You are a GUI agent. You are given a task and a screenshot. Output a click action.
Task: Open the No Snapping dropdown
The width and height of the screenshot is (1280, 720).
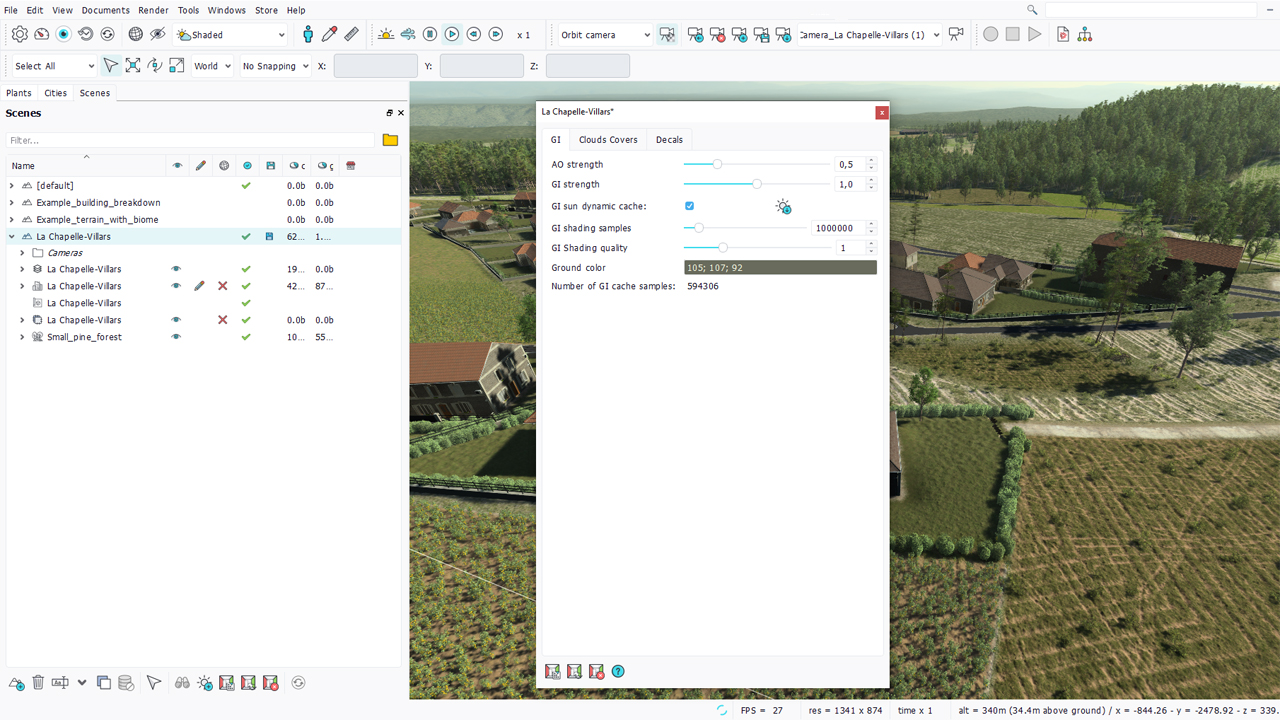(275, 66)
